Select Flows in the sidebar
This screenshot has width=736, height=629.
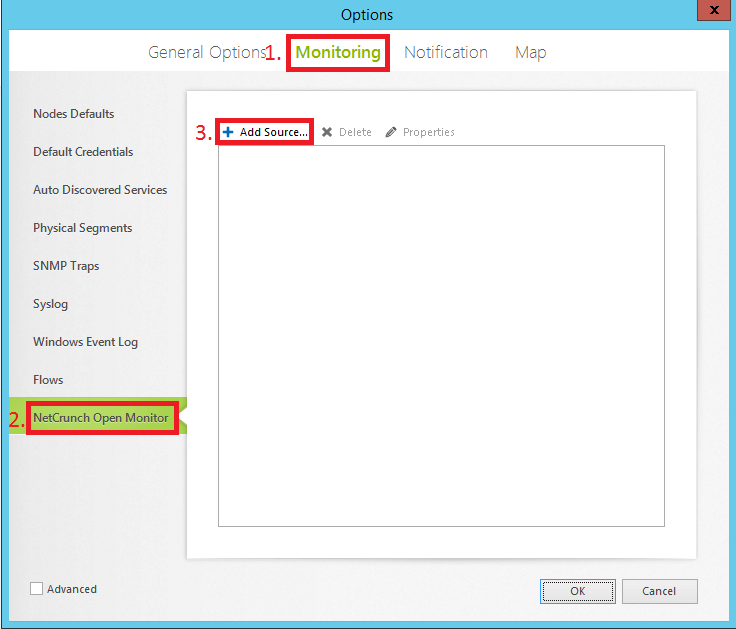48,380
